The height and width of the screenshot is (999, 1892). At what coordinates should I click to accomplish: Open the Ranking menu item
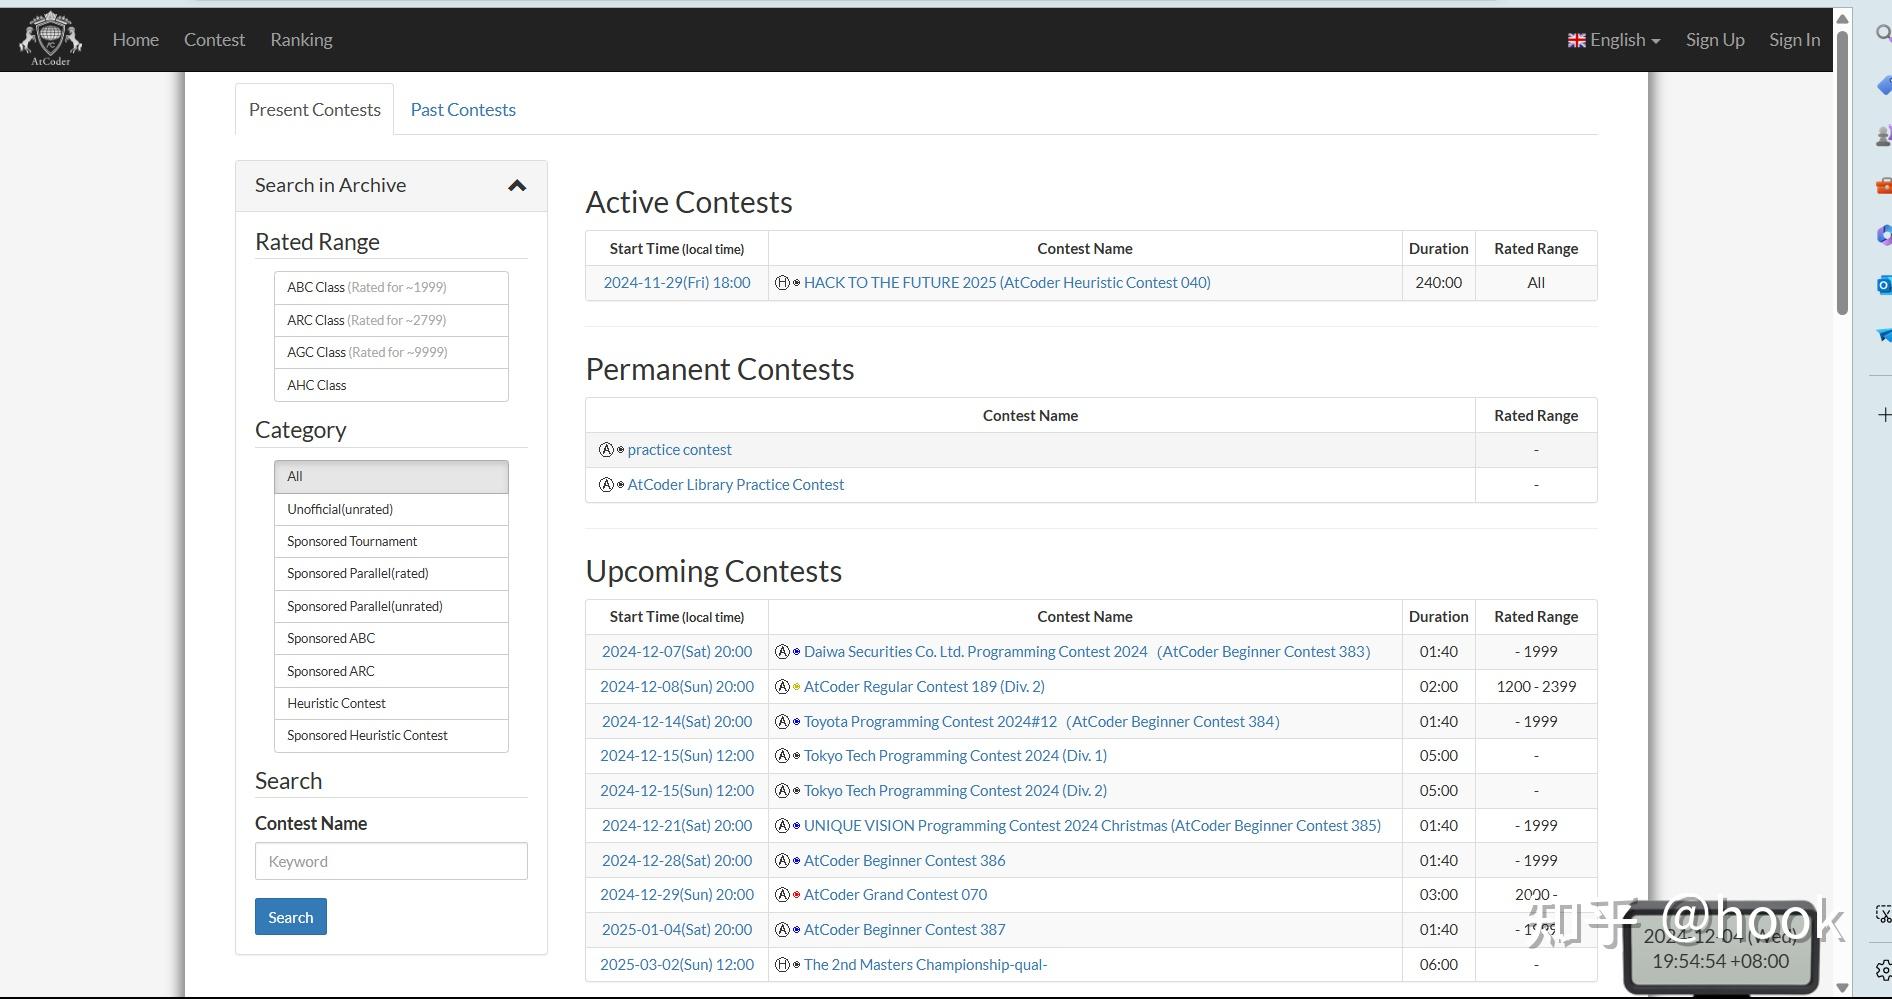tap(301, 40)
